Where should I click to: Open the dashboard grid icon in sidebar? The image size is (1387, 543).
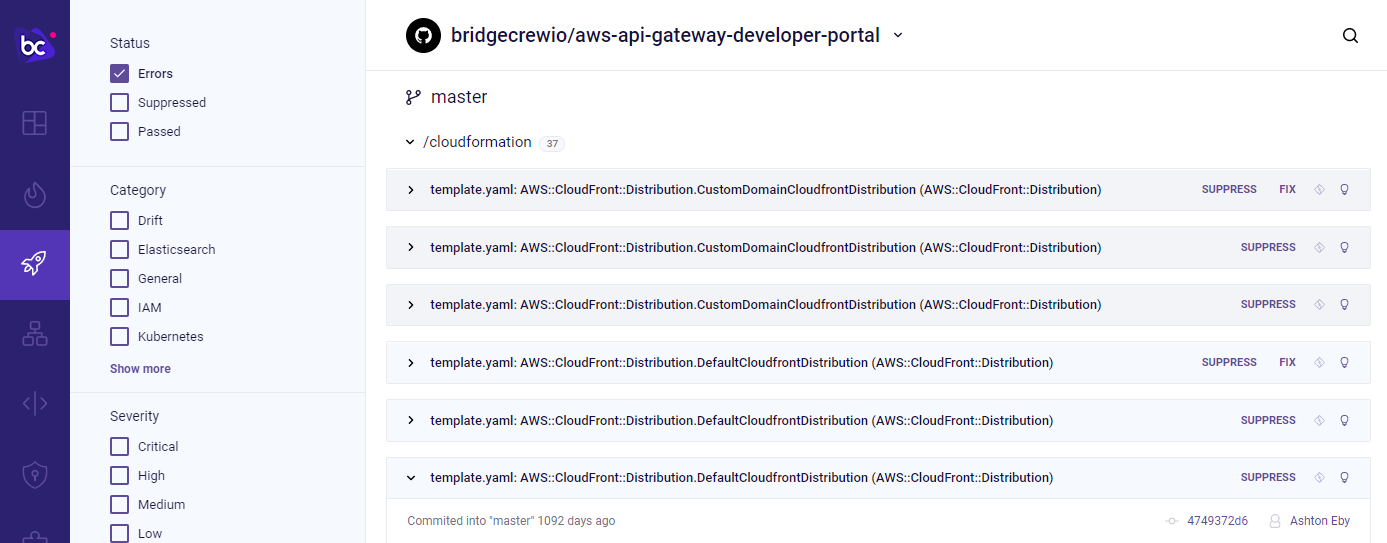(x=35, y=123)
